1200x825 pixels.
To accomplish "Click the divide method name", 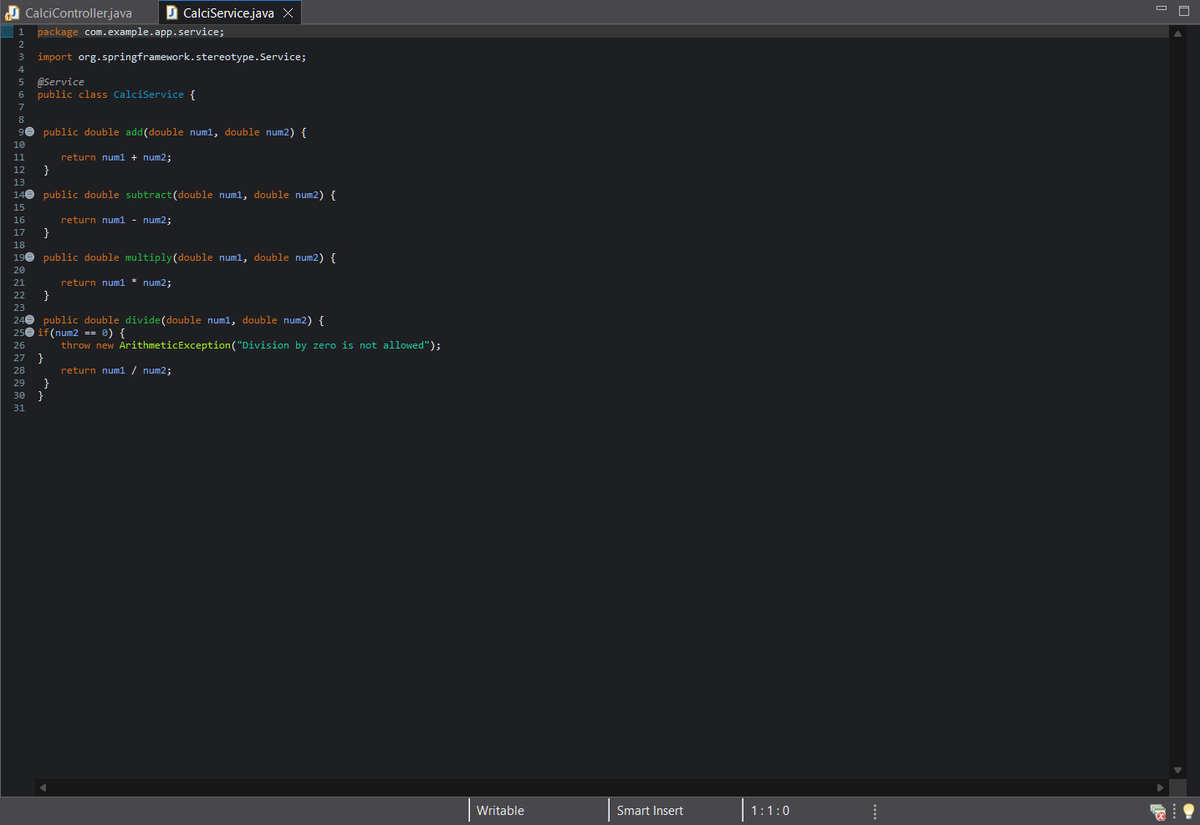I will coord(143,320).
